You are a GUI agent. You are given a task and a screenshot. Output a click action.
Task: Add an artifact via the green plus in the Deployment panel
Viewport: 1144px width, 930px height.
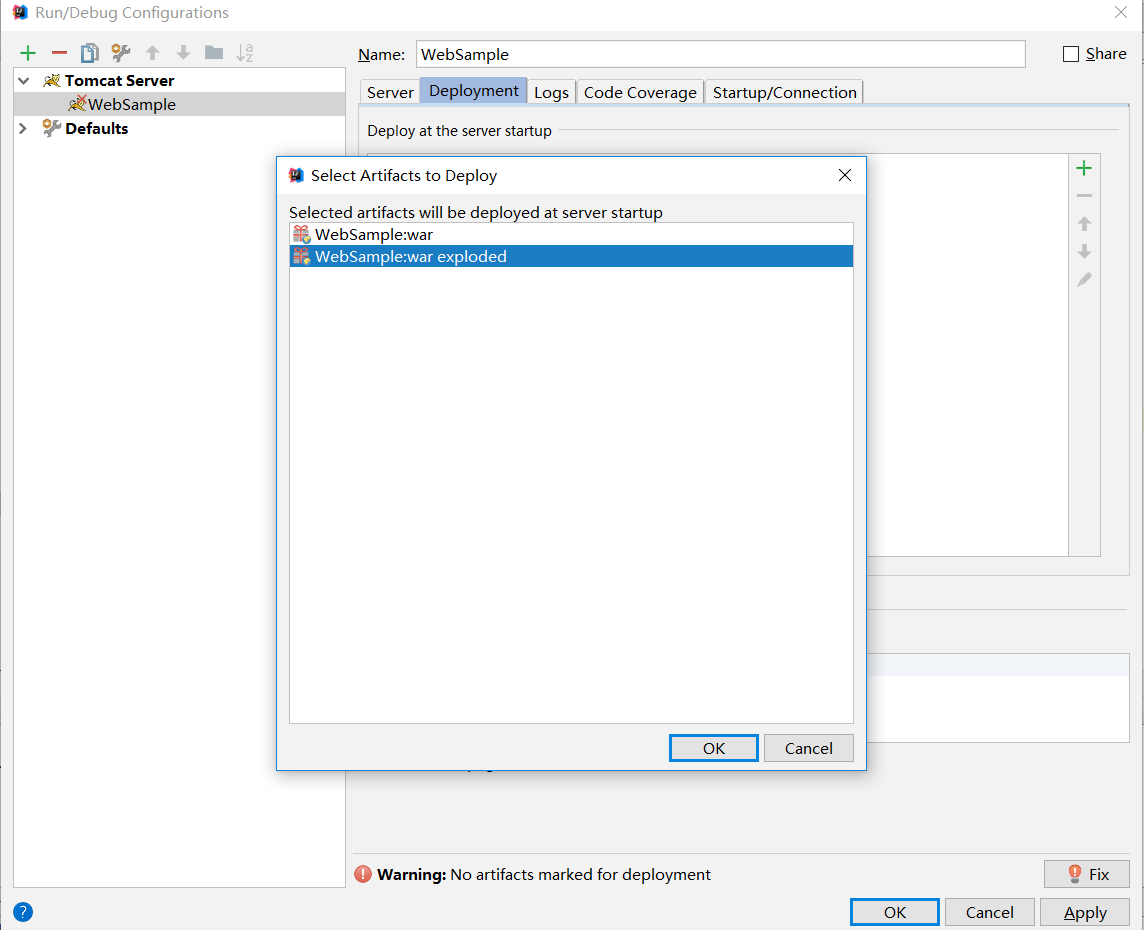[1084, 168]
